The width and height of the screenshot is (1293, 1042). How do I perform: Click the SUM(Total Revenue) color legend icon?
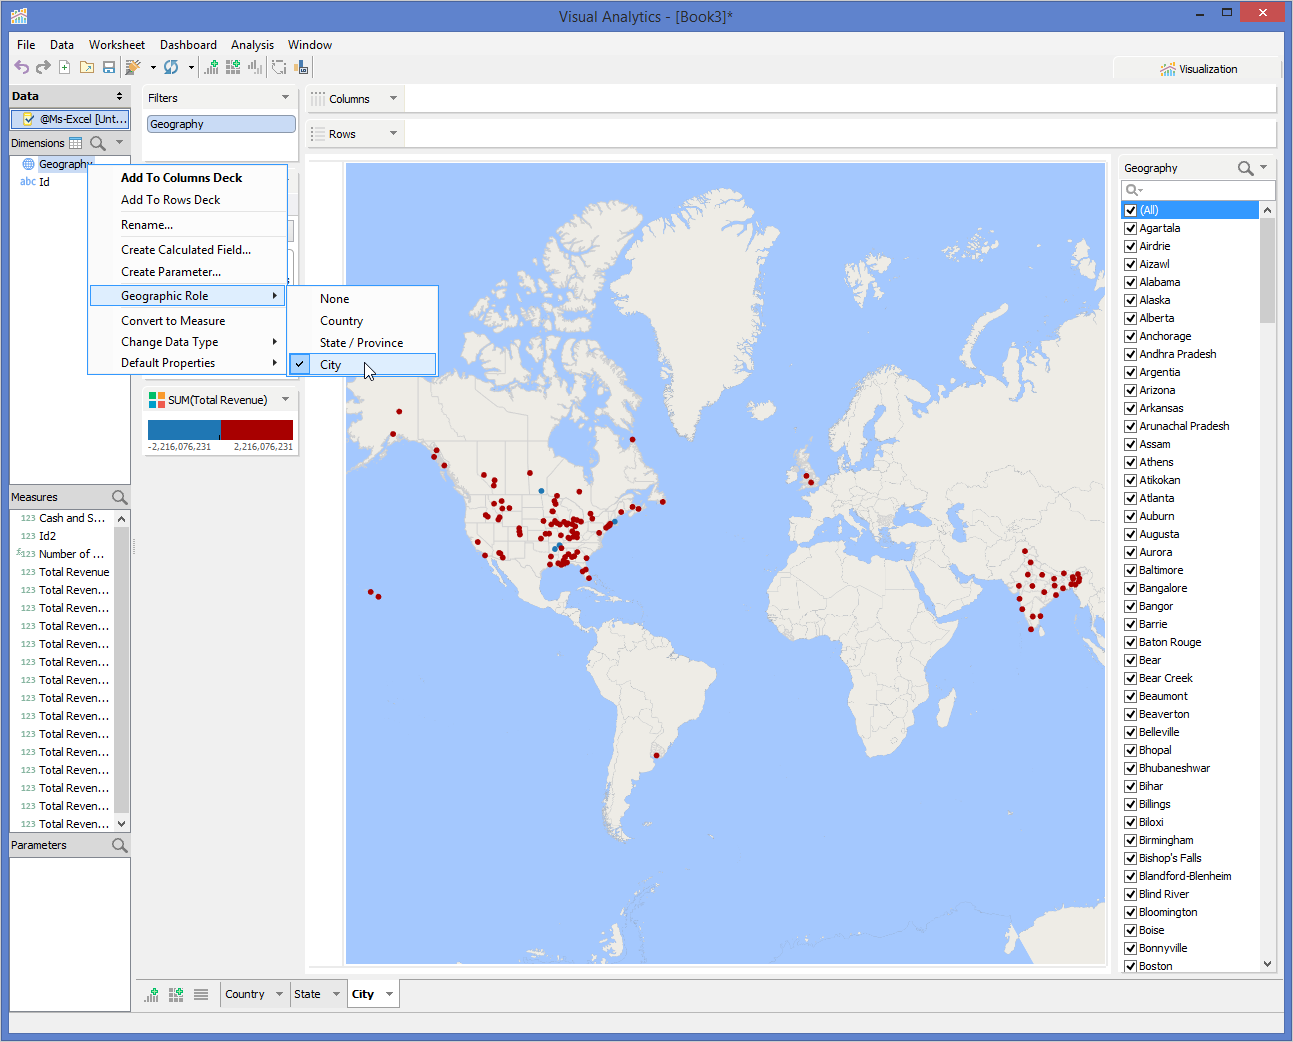tap(157, 400)
